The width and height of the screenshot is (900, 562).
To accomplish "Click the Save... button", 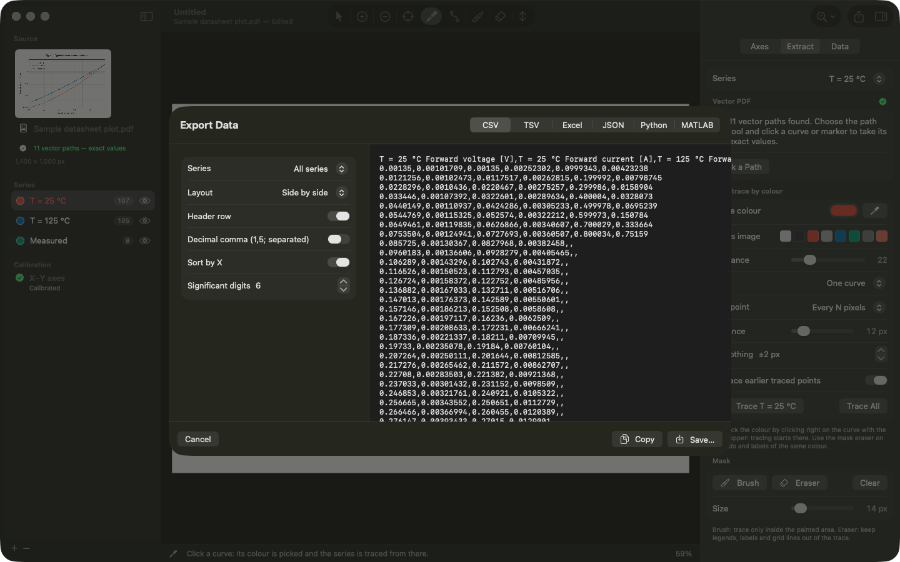I will point(695,439).
